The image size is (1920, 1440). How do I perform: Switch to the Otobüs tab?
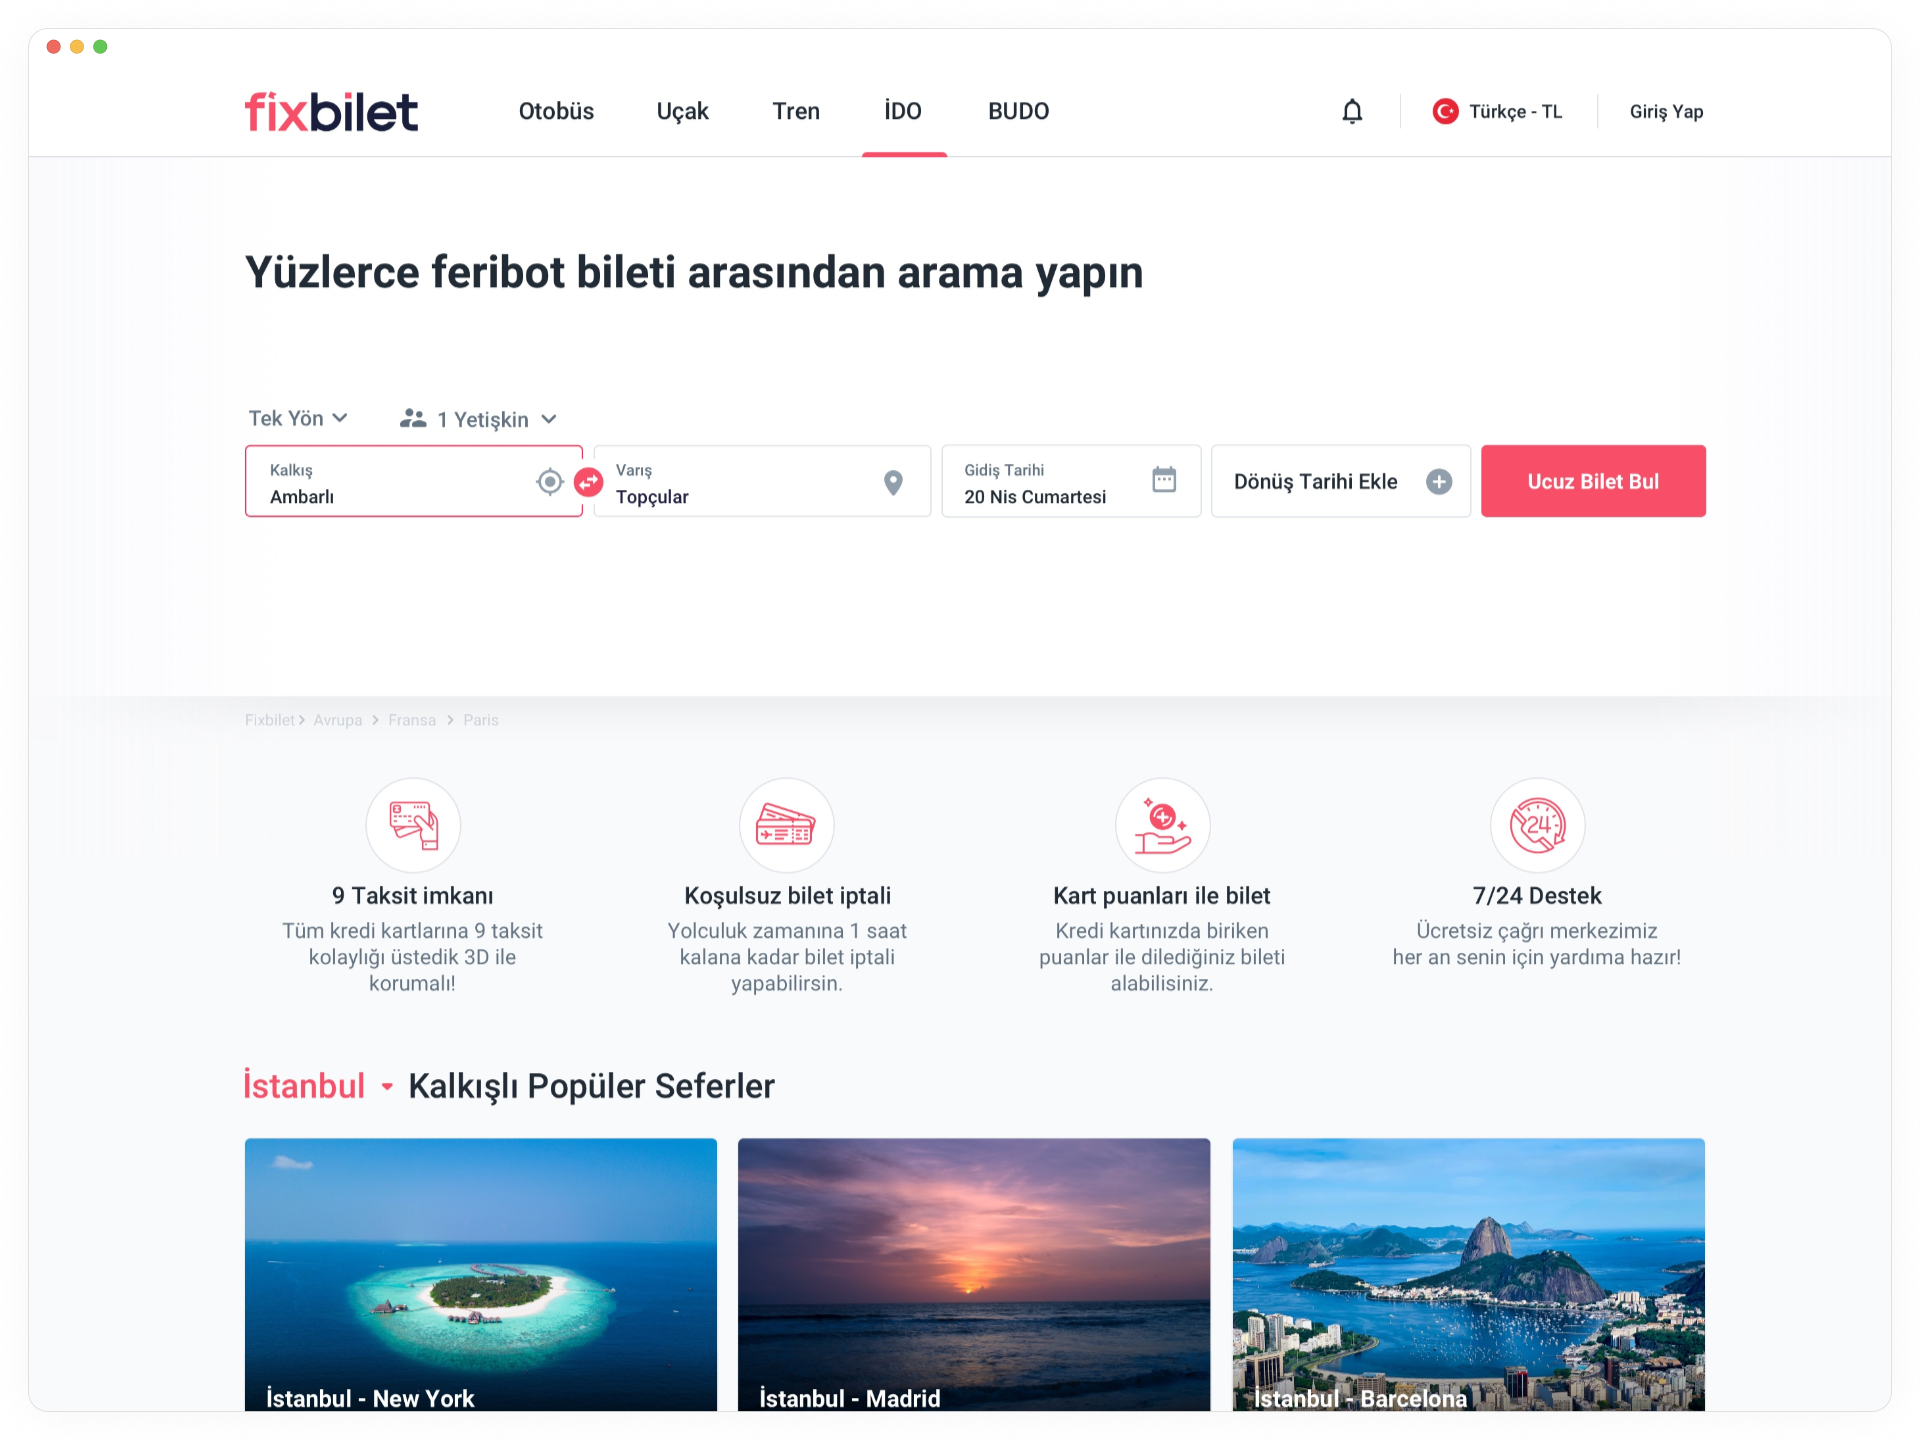pyautogui.click(x=556, y=111)
